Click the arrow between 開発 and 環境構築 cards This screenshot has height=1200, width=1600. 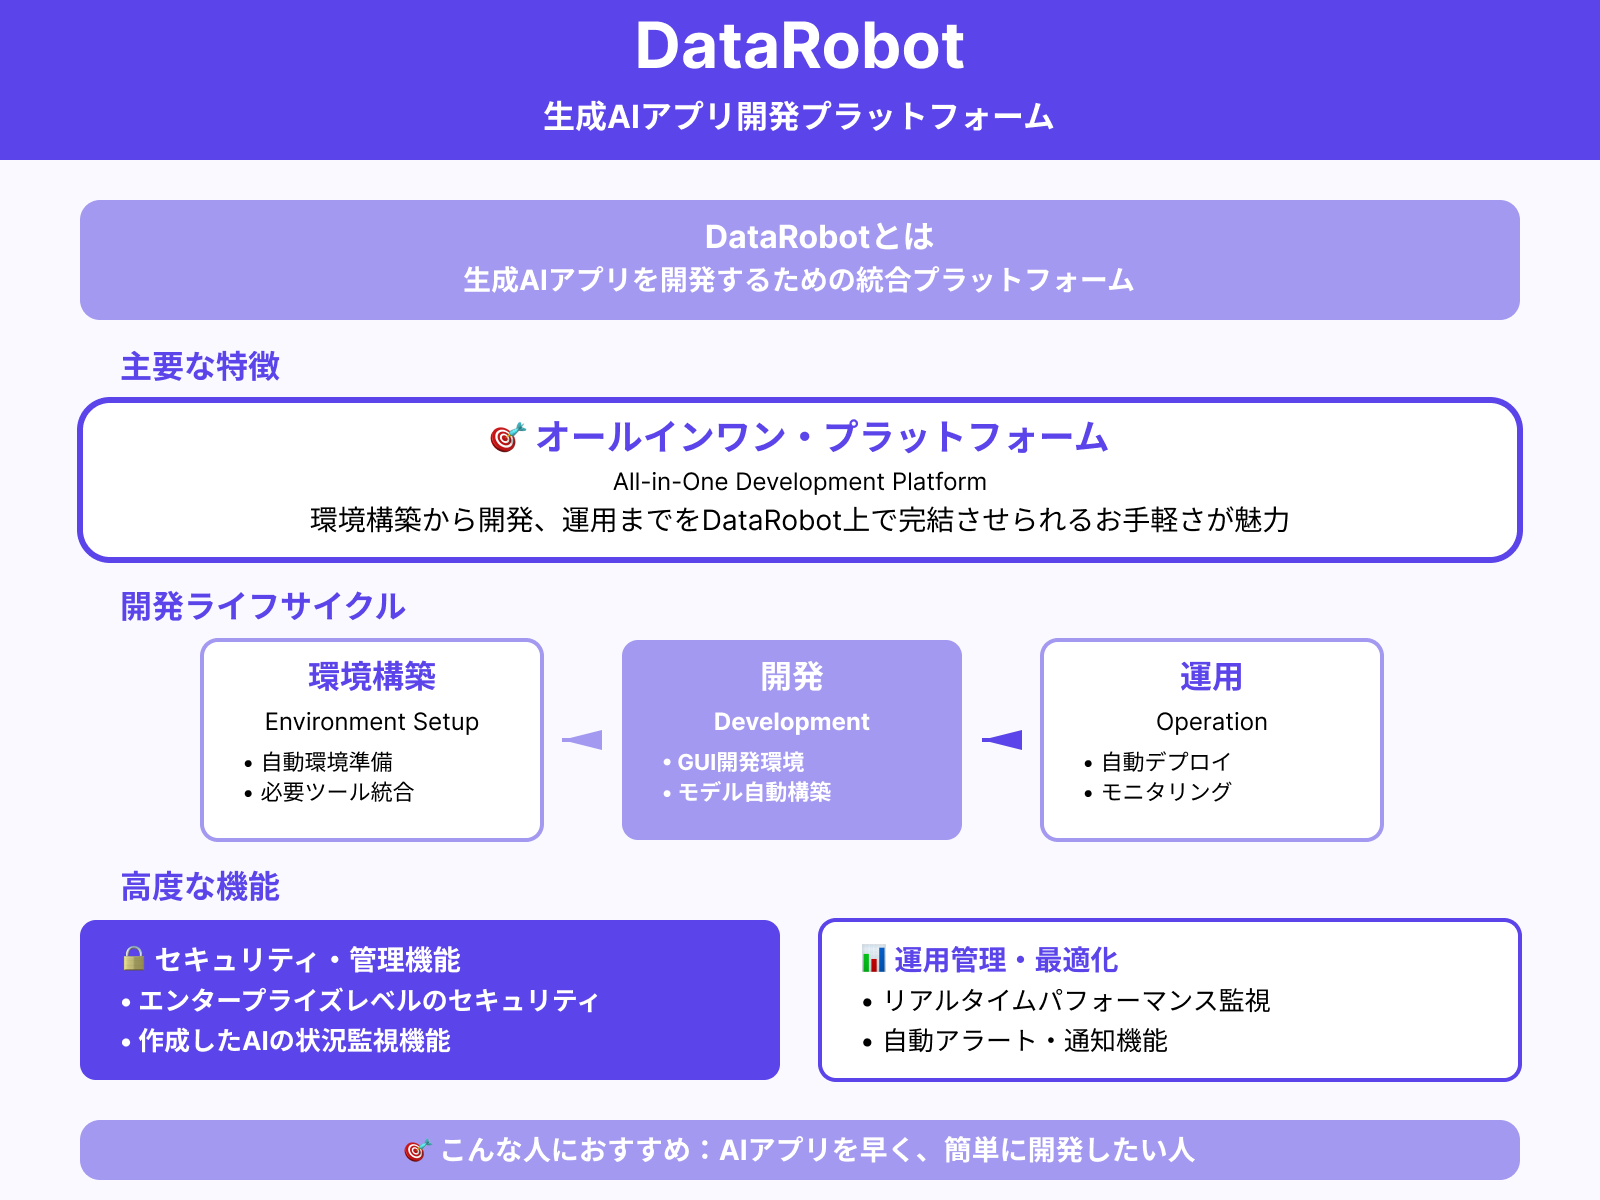[x=580, y=739]
